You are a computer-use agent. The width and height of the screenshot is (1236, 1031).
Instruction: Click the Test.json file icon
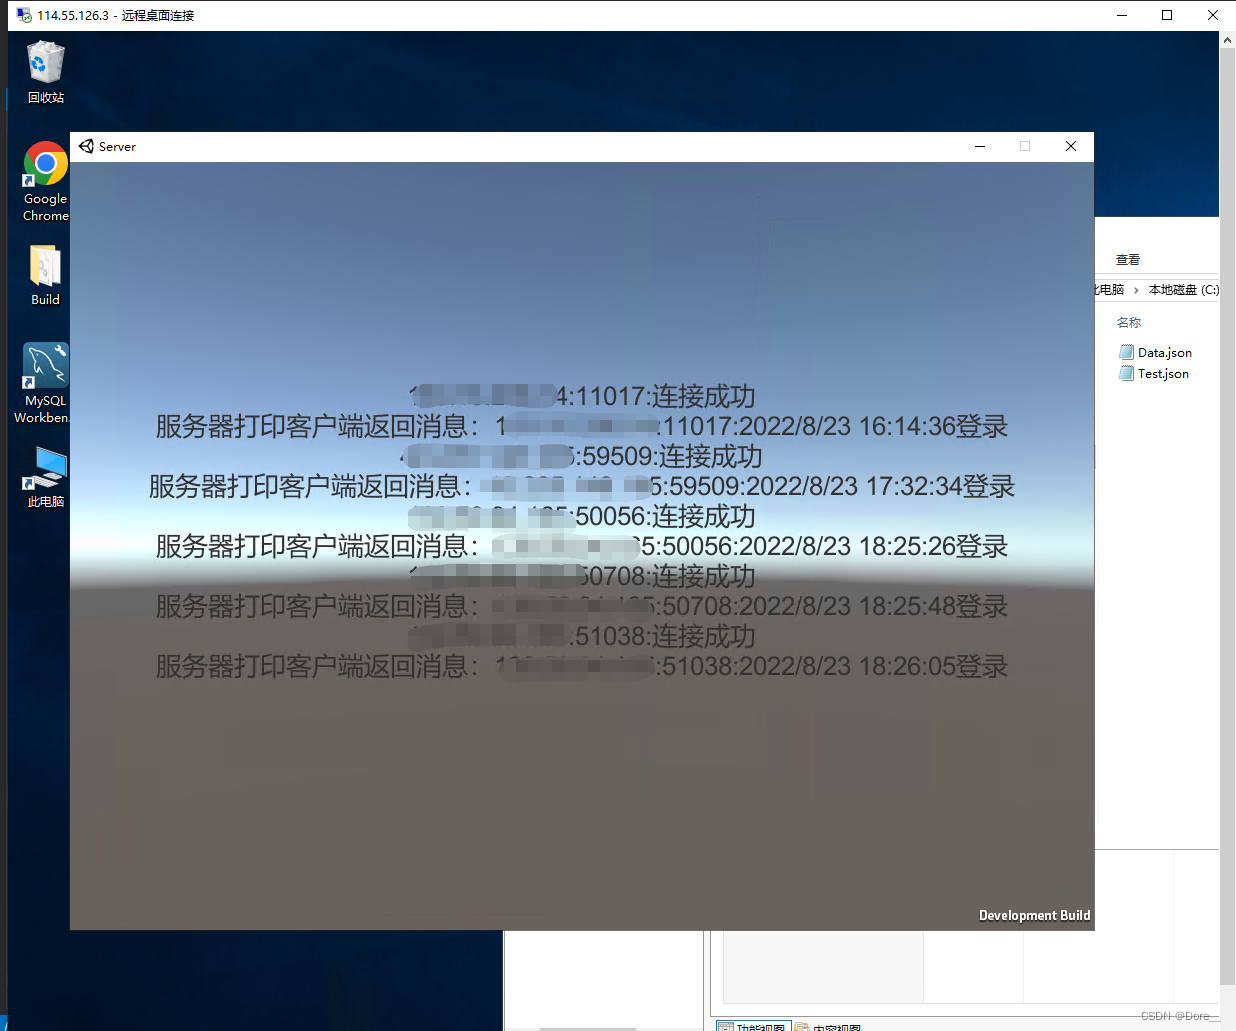pos(1126,373)
